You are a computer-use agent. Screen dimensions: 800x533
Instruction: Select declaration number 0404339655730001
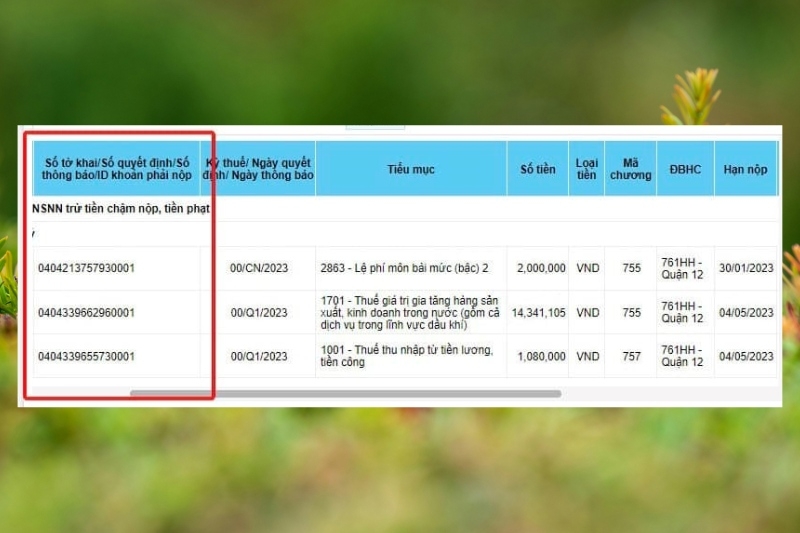[86, 357]
